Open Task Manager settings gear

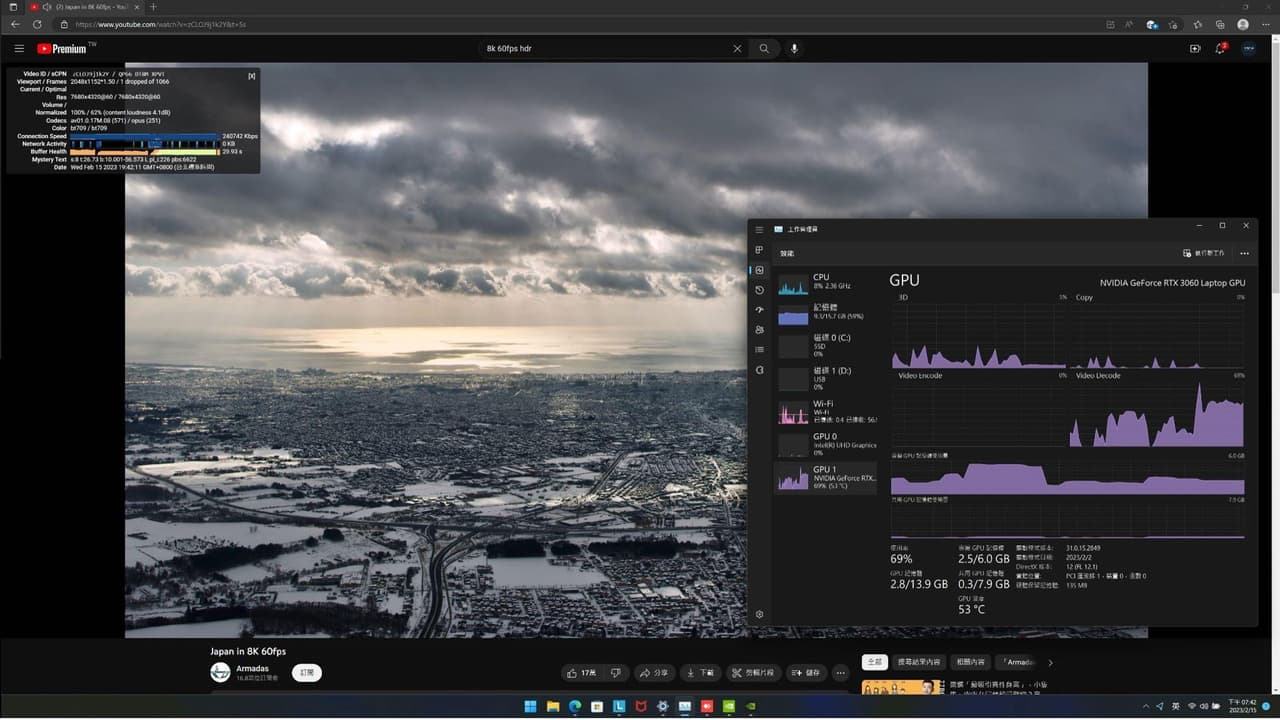[759, 614]
